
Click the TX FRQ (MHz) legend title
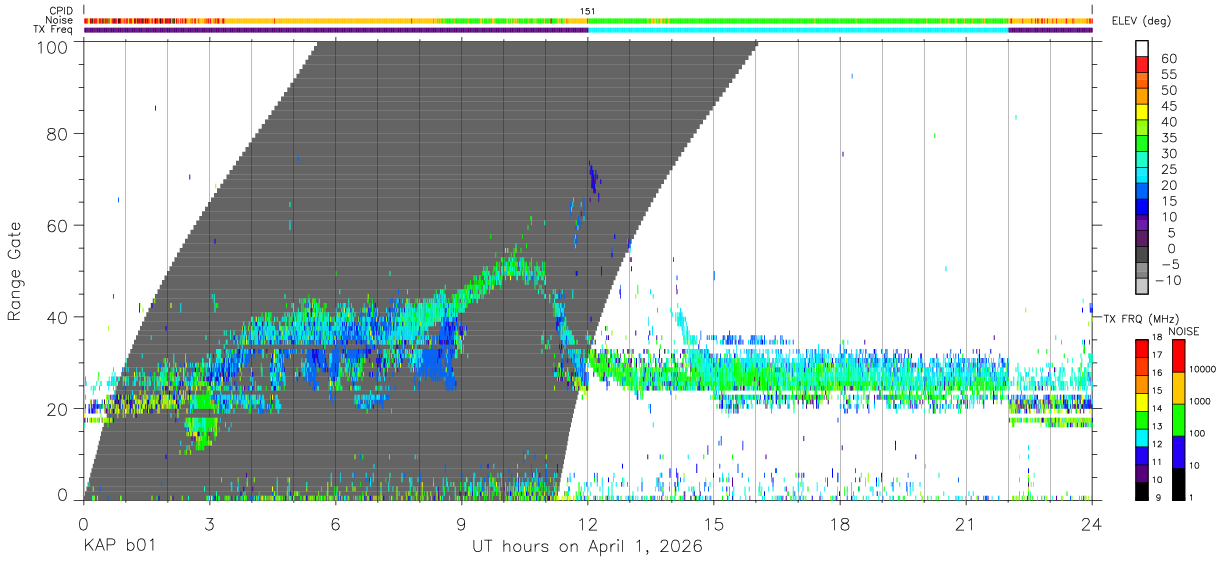(x=1143, y=318)
